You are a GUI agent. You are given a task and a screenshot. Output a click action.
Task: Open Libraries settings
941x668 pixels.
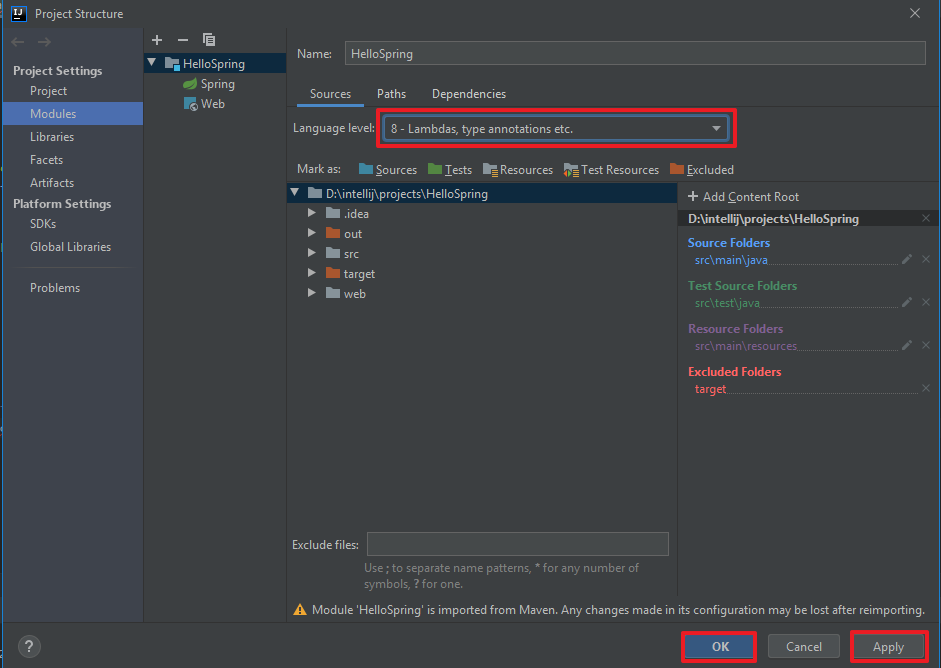click(x=52, y=137)
